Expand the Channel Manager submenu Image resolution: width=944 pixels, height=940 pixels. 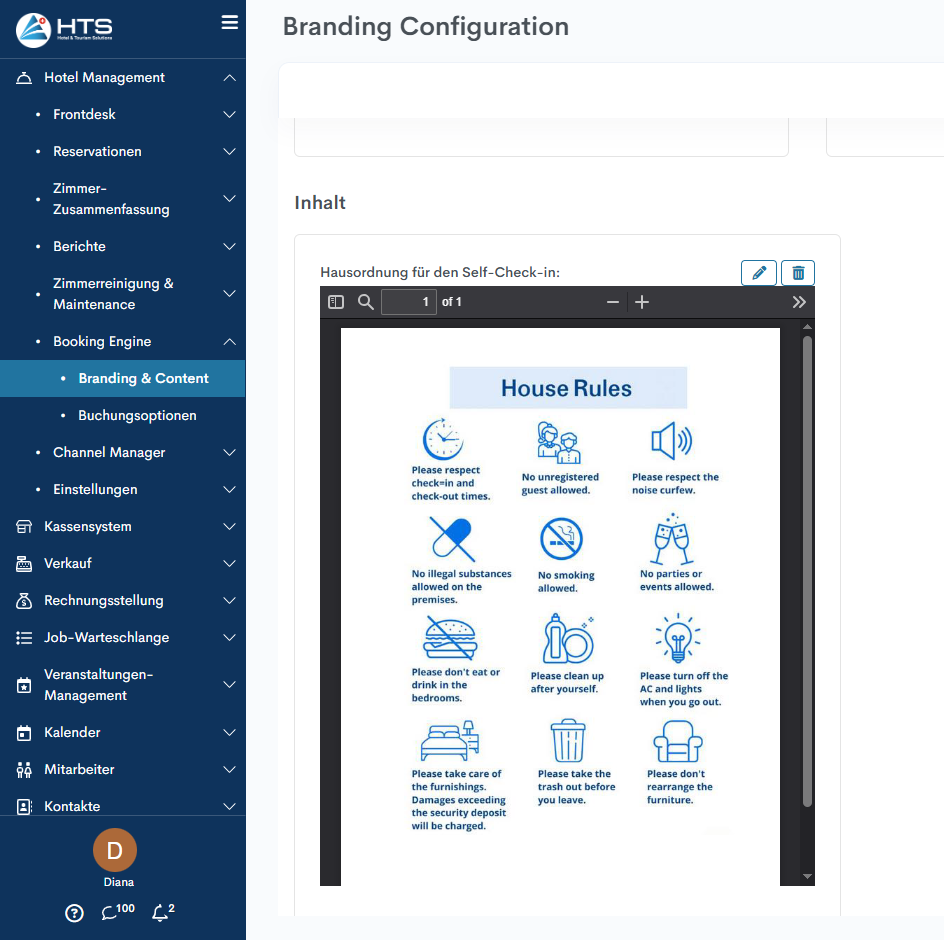pos(229,453)
